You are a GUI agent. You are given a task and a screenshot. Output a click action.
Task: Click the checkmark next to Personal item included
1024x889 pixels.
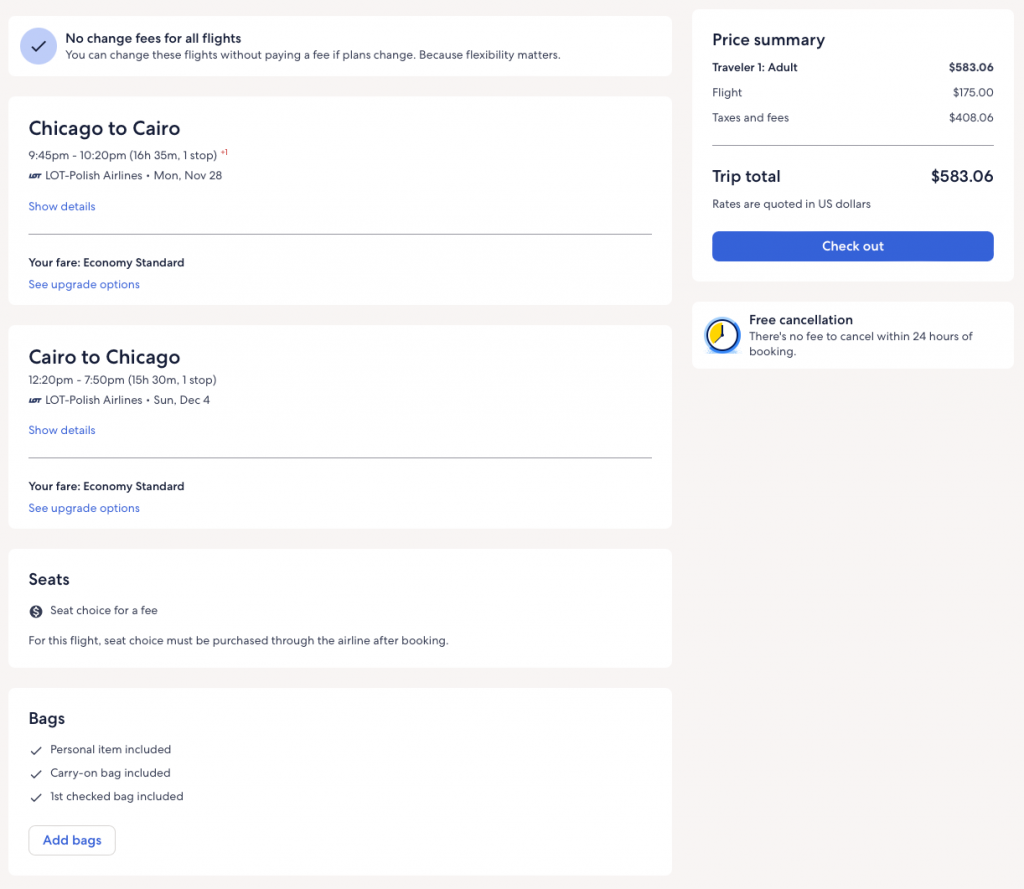(x=36, y=750)
